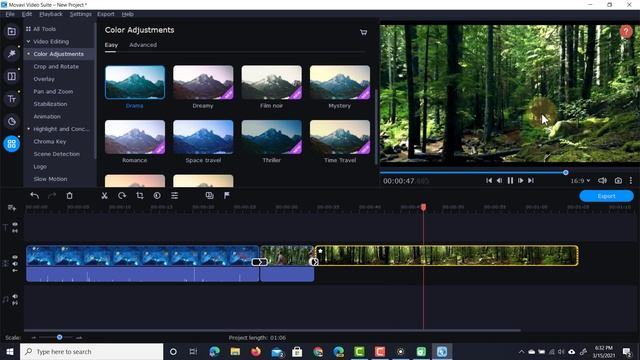Open the Playback menu
640x360 pixels.
point(51,14)
